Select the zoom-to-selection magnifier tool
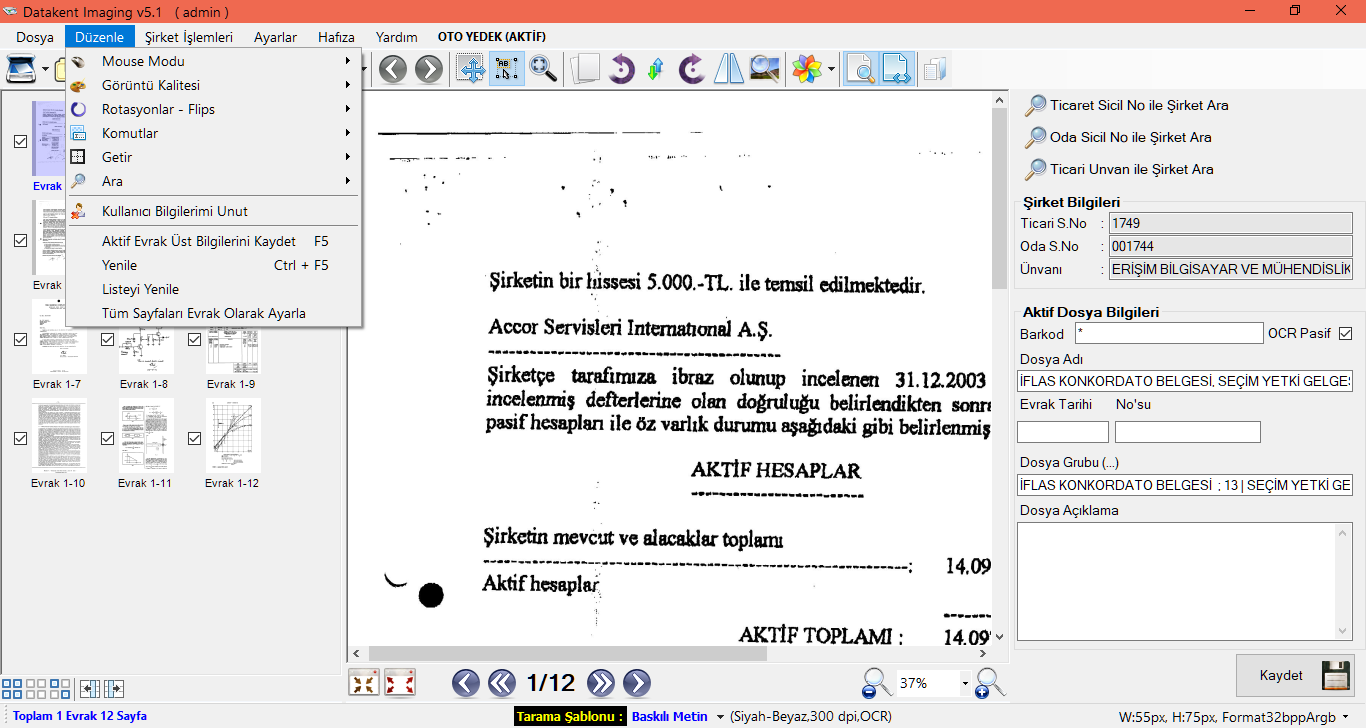This screenshot has height=728, width=1366. tap(543, 69)
